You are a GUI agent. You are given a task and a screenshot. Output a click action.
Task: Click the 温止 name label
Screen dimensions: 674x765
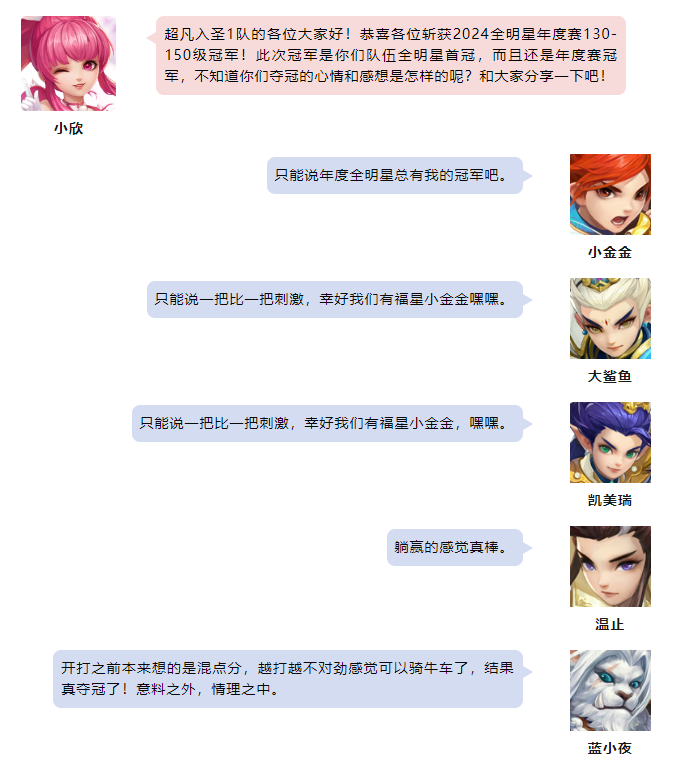610,624
